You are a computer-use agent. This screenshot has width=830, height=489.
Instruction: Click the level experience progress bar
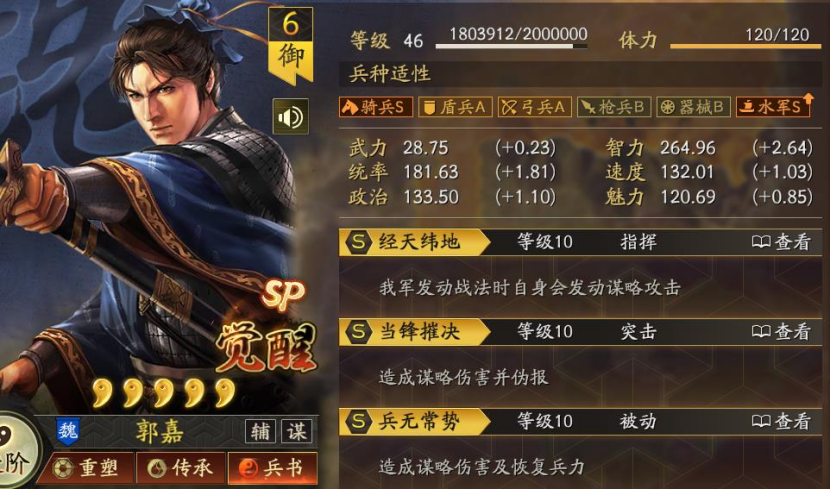click(511, 47)
